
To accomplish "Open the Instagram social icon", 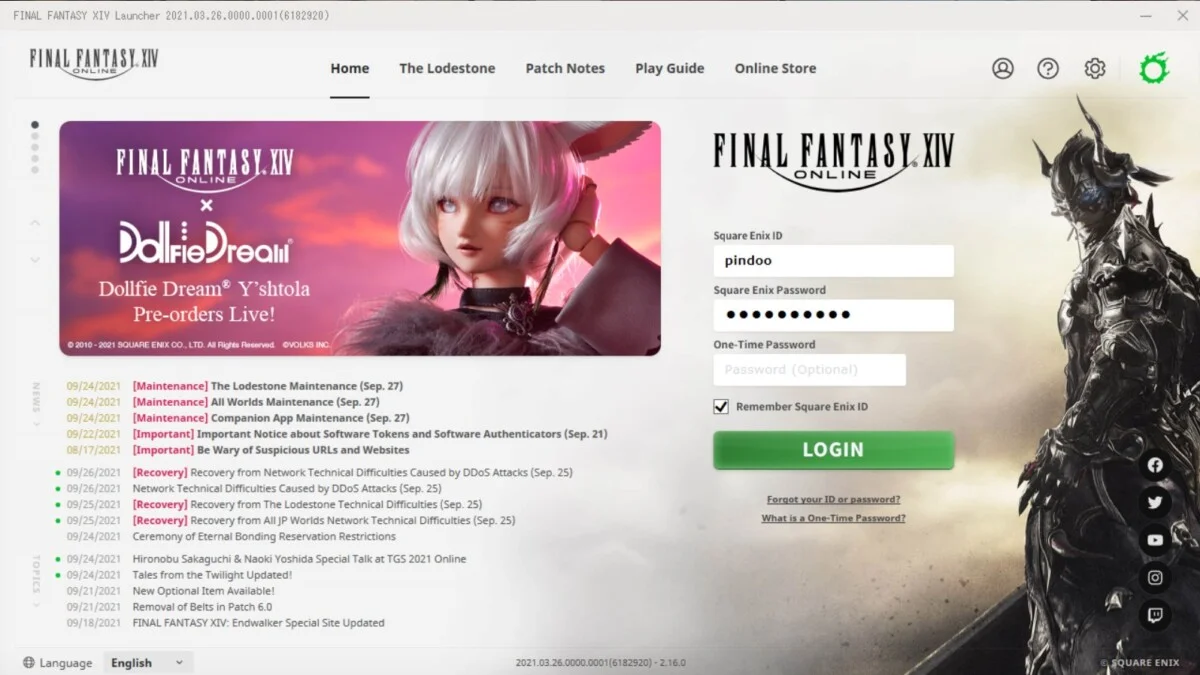I will tap(1155, 578).
